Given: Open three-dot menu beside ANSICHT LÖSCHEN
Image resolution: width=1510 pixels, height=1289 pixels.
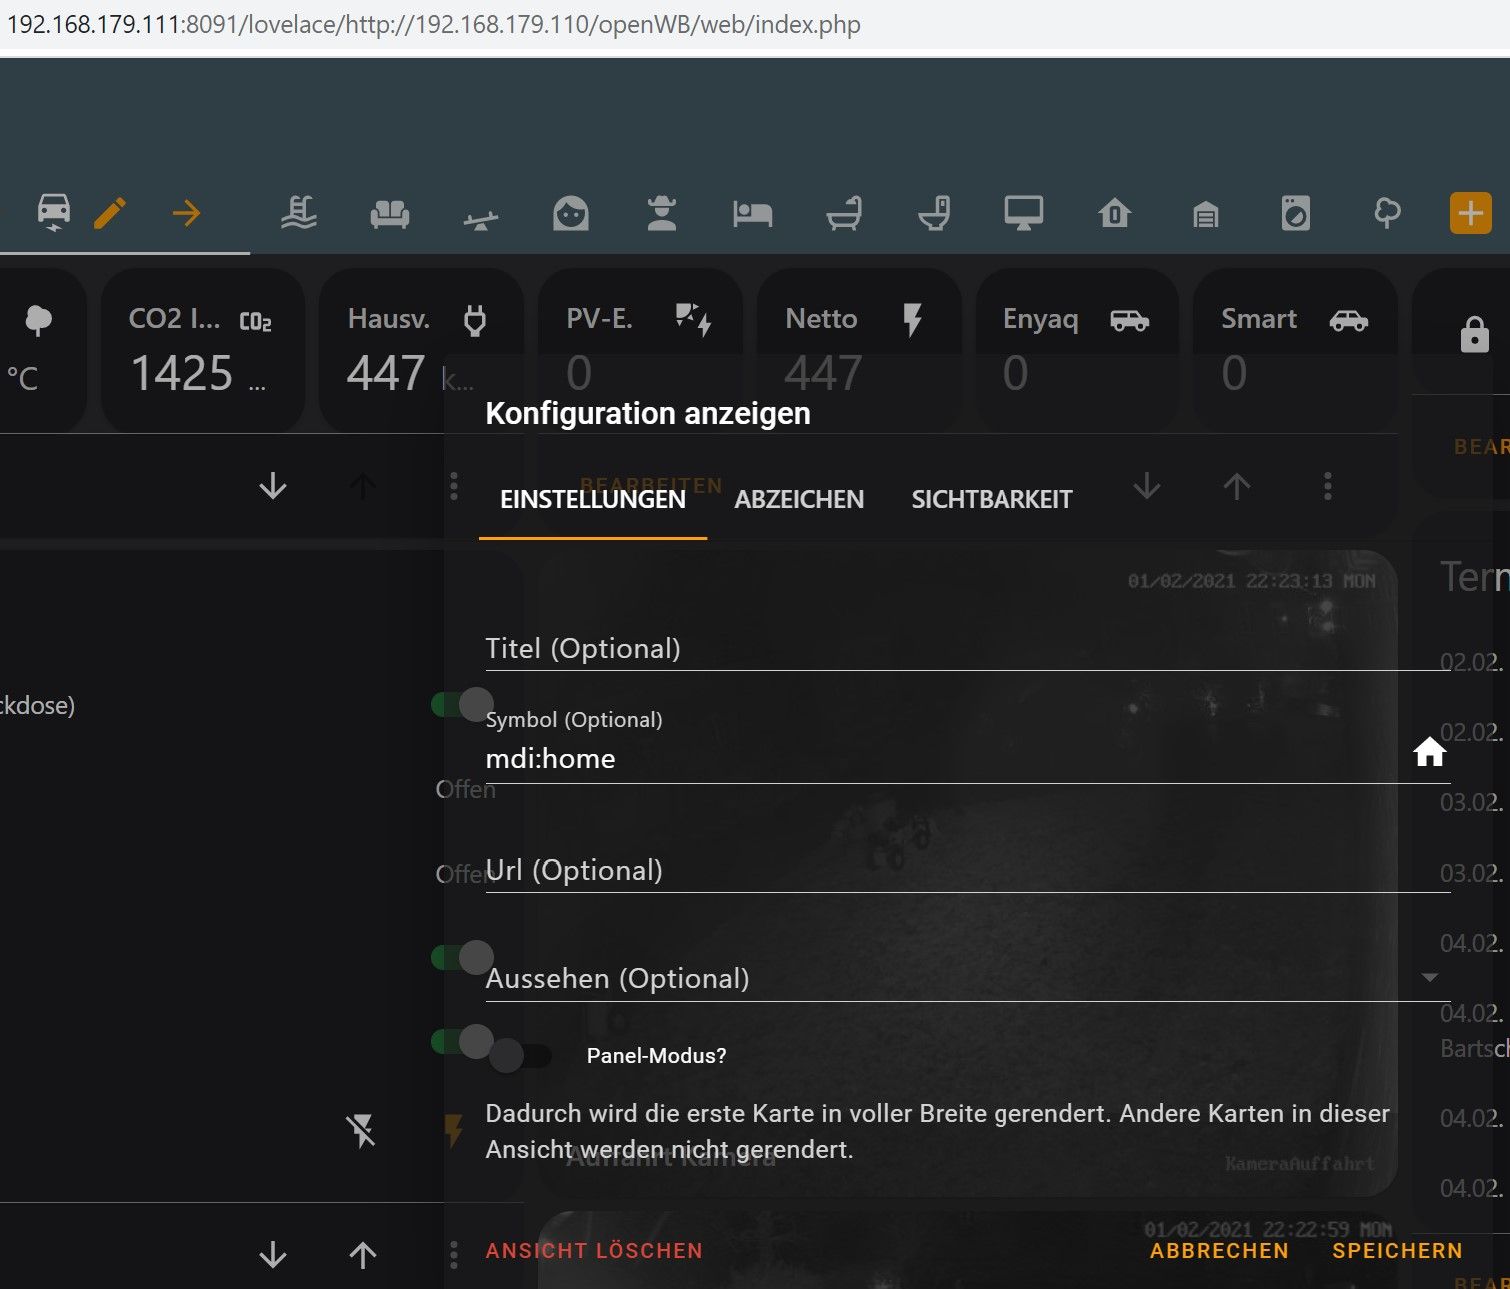Looking at the screenshot, I should (454, 1254).
